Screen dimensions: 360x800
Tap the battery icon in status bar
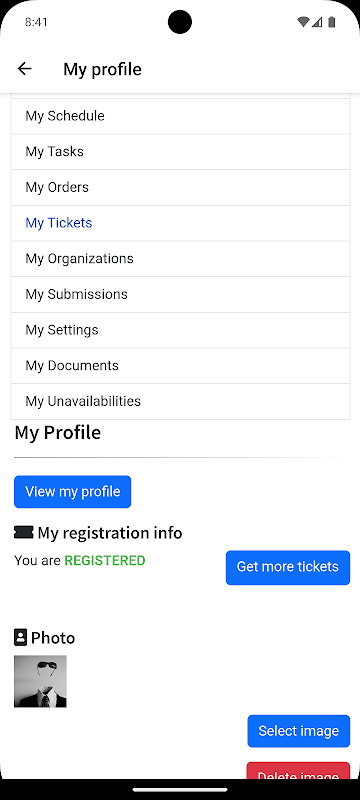click(x=332, y=22)
